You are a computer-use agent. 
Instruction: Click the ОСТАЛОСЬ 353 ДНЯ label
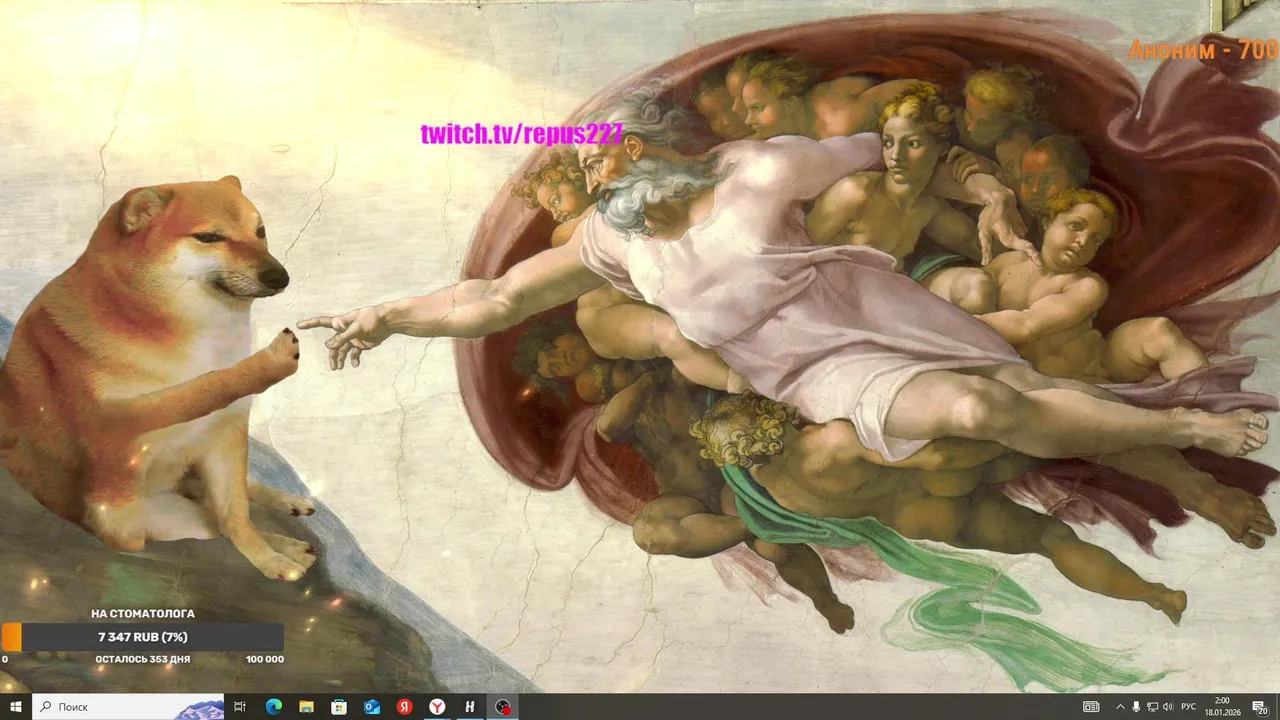(x=143, y=660)
